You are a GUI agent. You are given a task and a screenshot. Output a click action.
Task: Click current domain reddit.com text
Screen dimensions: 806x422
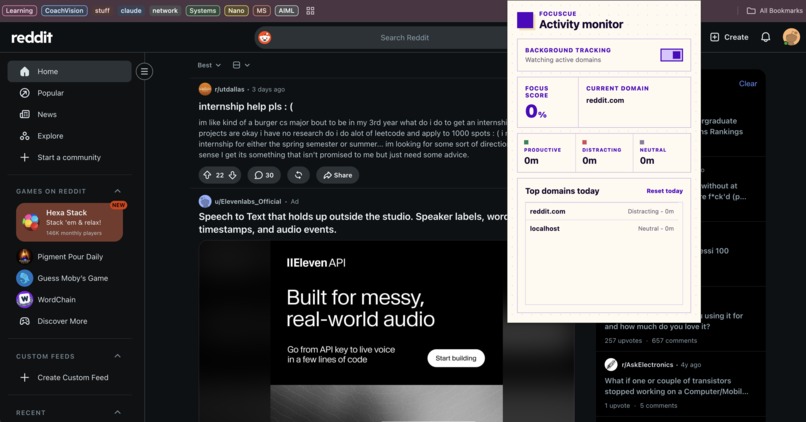[605, 100]
